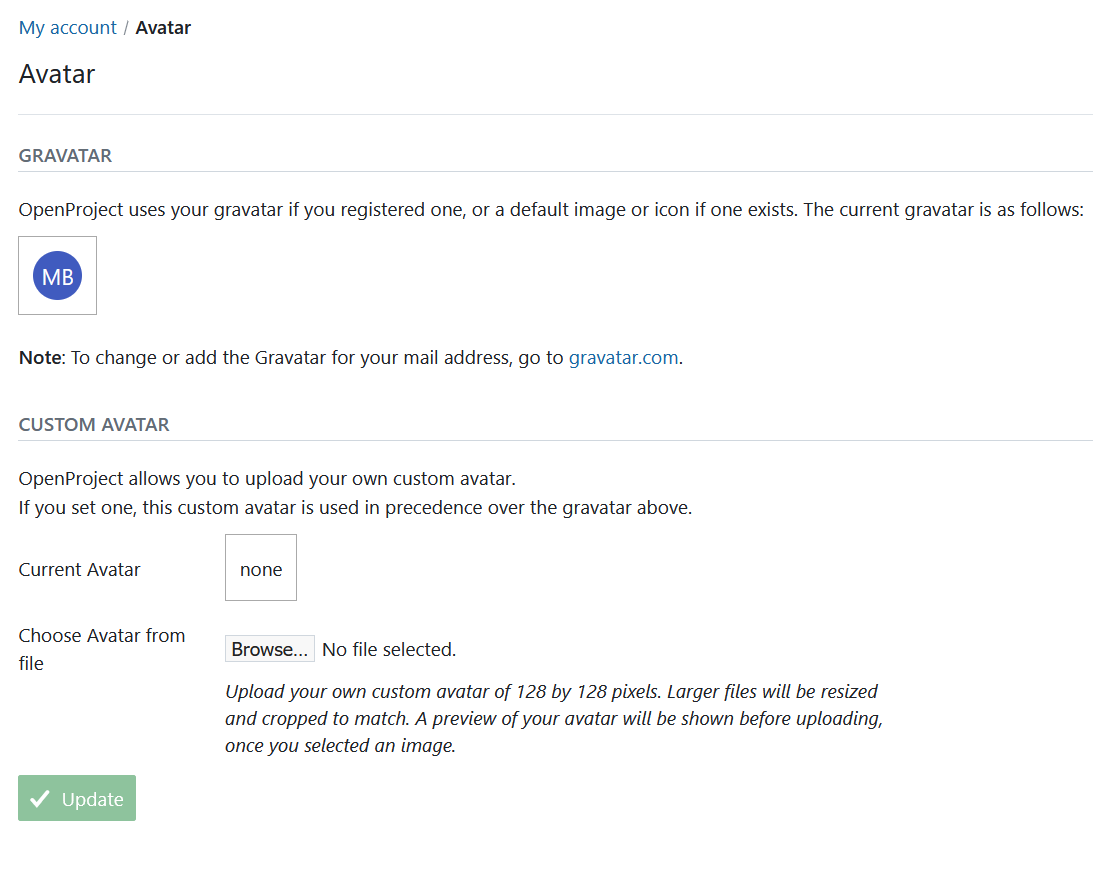Click the bold 'Note' text
Viewport: 1093px width, 877px height.
click(40, 357)
